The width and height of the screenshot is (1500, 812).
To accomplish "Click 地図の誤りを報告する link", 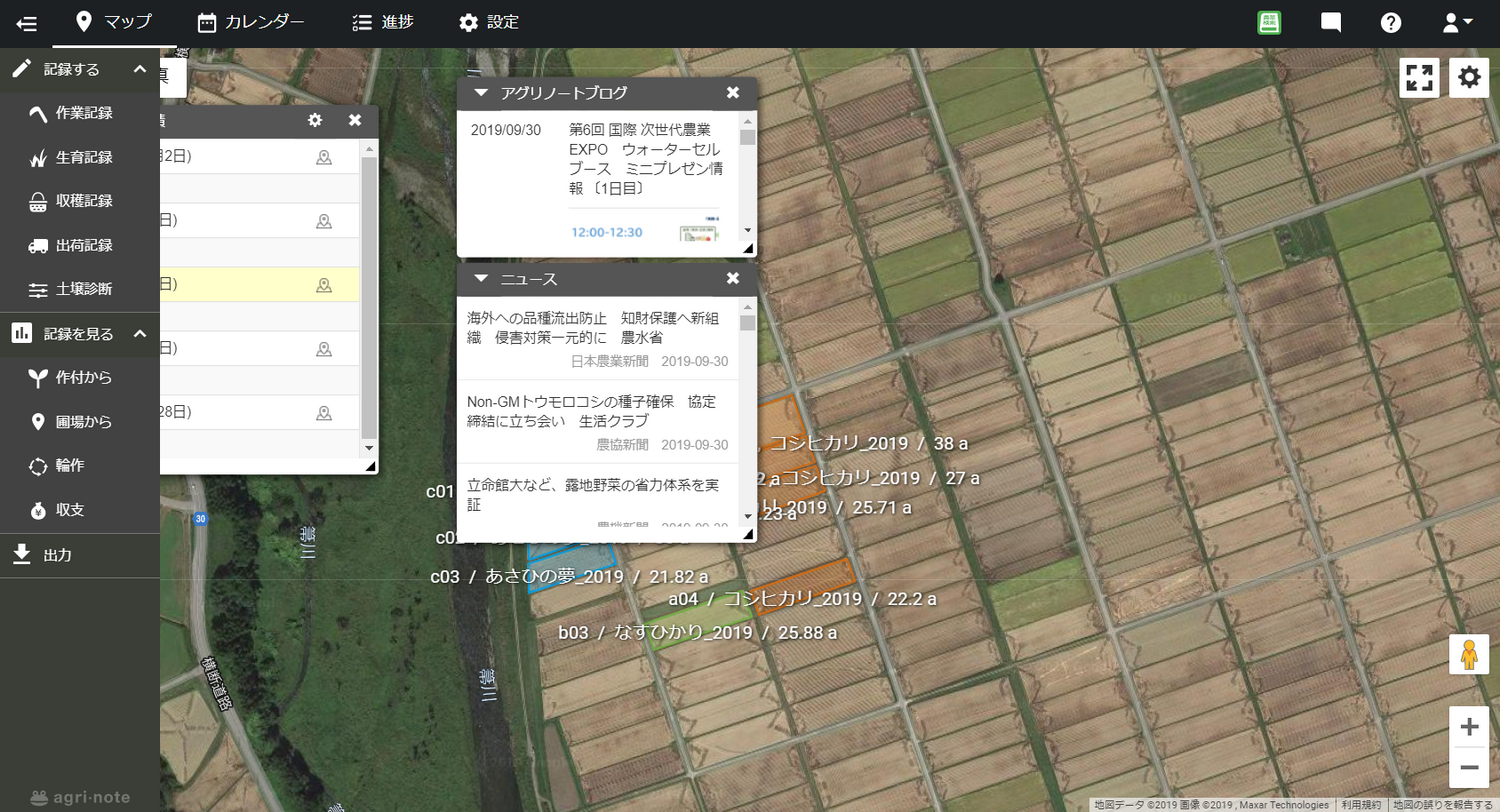I will click(x=1443, y=805).
